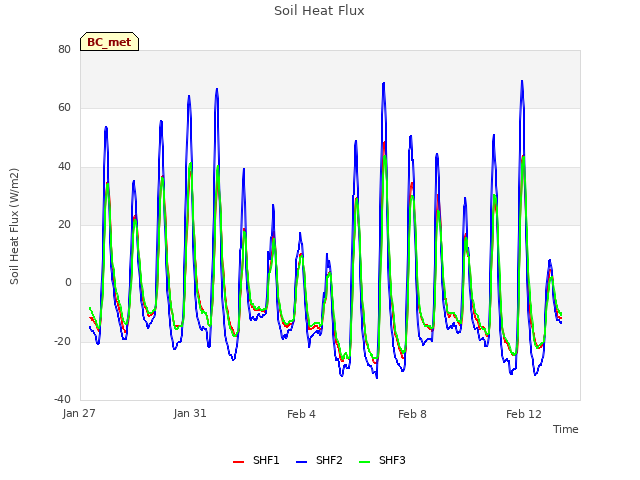640x480 pixels.
Task: Click the red SHF1 legend marker
Action: pyautogui.click(x=238, y=462)
